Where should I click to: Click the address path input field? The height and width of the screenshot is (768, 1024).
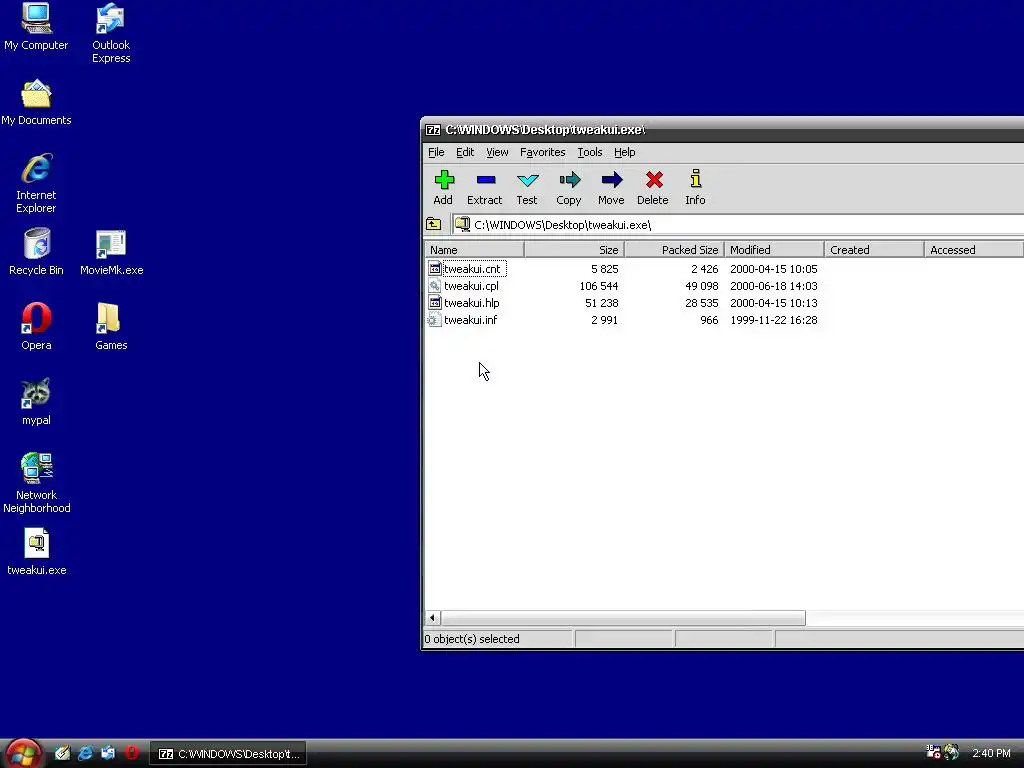[738, 225]
